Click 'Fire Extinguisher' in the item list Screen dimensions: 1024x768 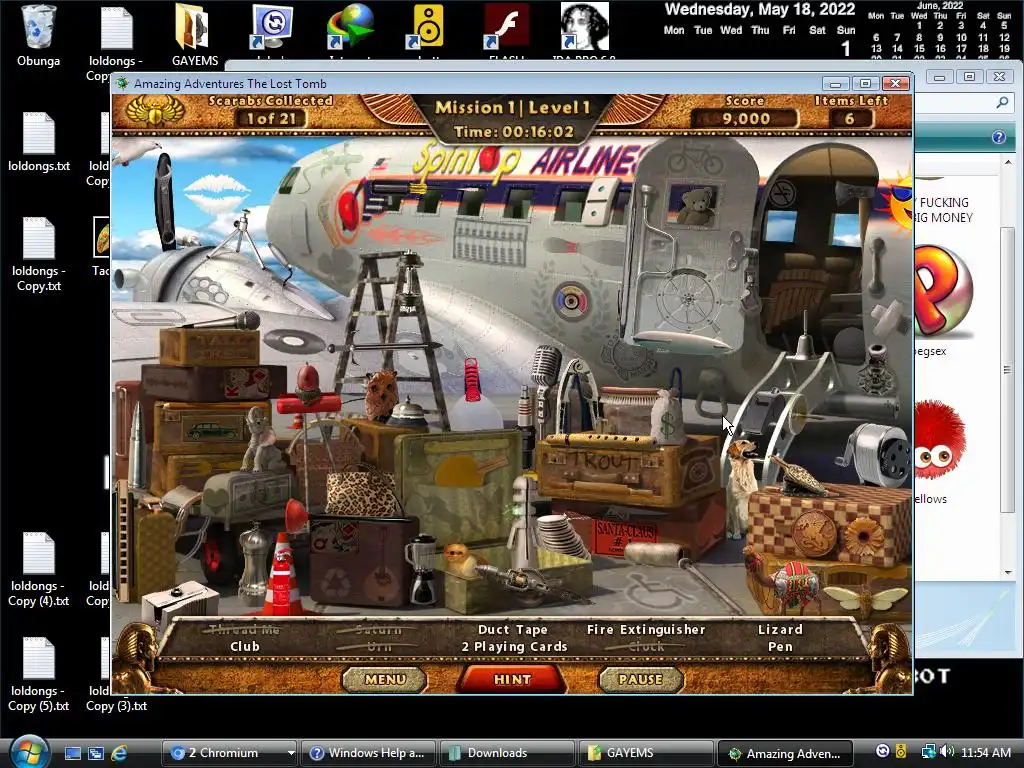(x=646, y=630)
